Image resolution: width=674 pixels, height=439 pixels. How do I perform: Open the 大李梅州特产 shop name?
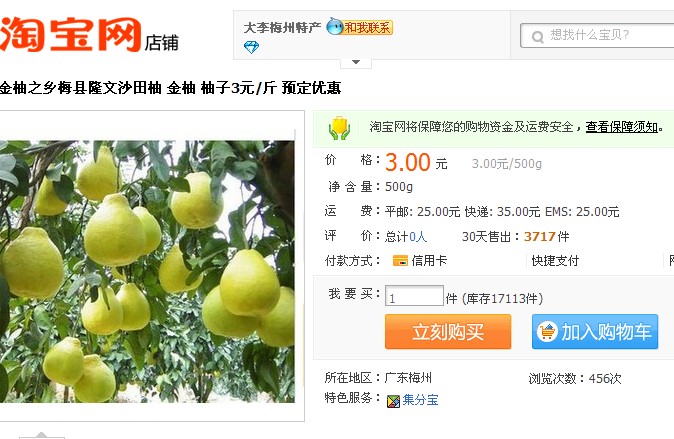coord(282,28)
